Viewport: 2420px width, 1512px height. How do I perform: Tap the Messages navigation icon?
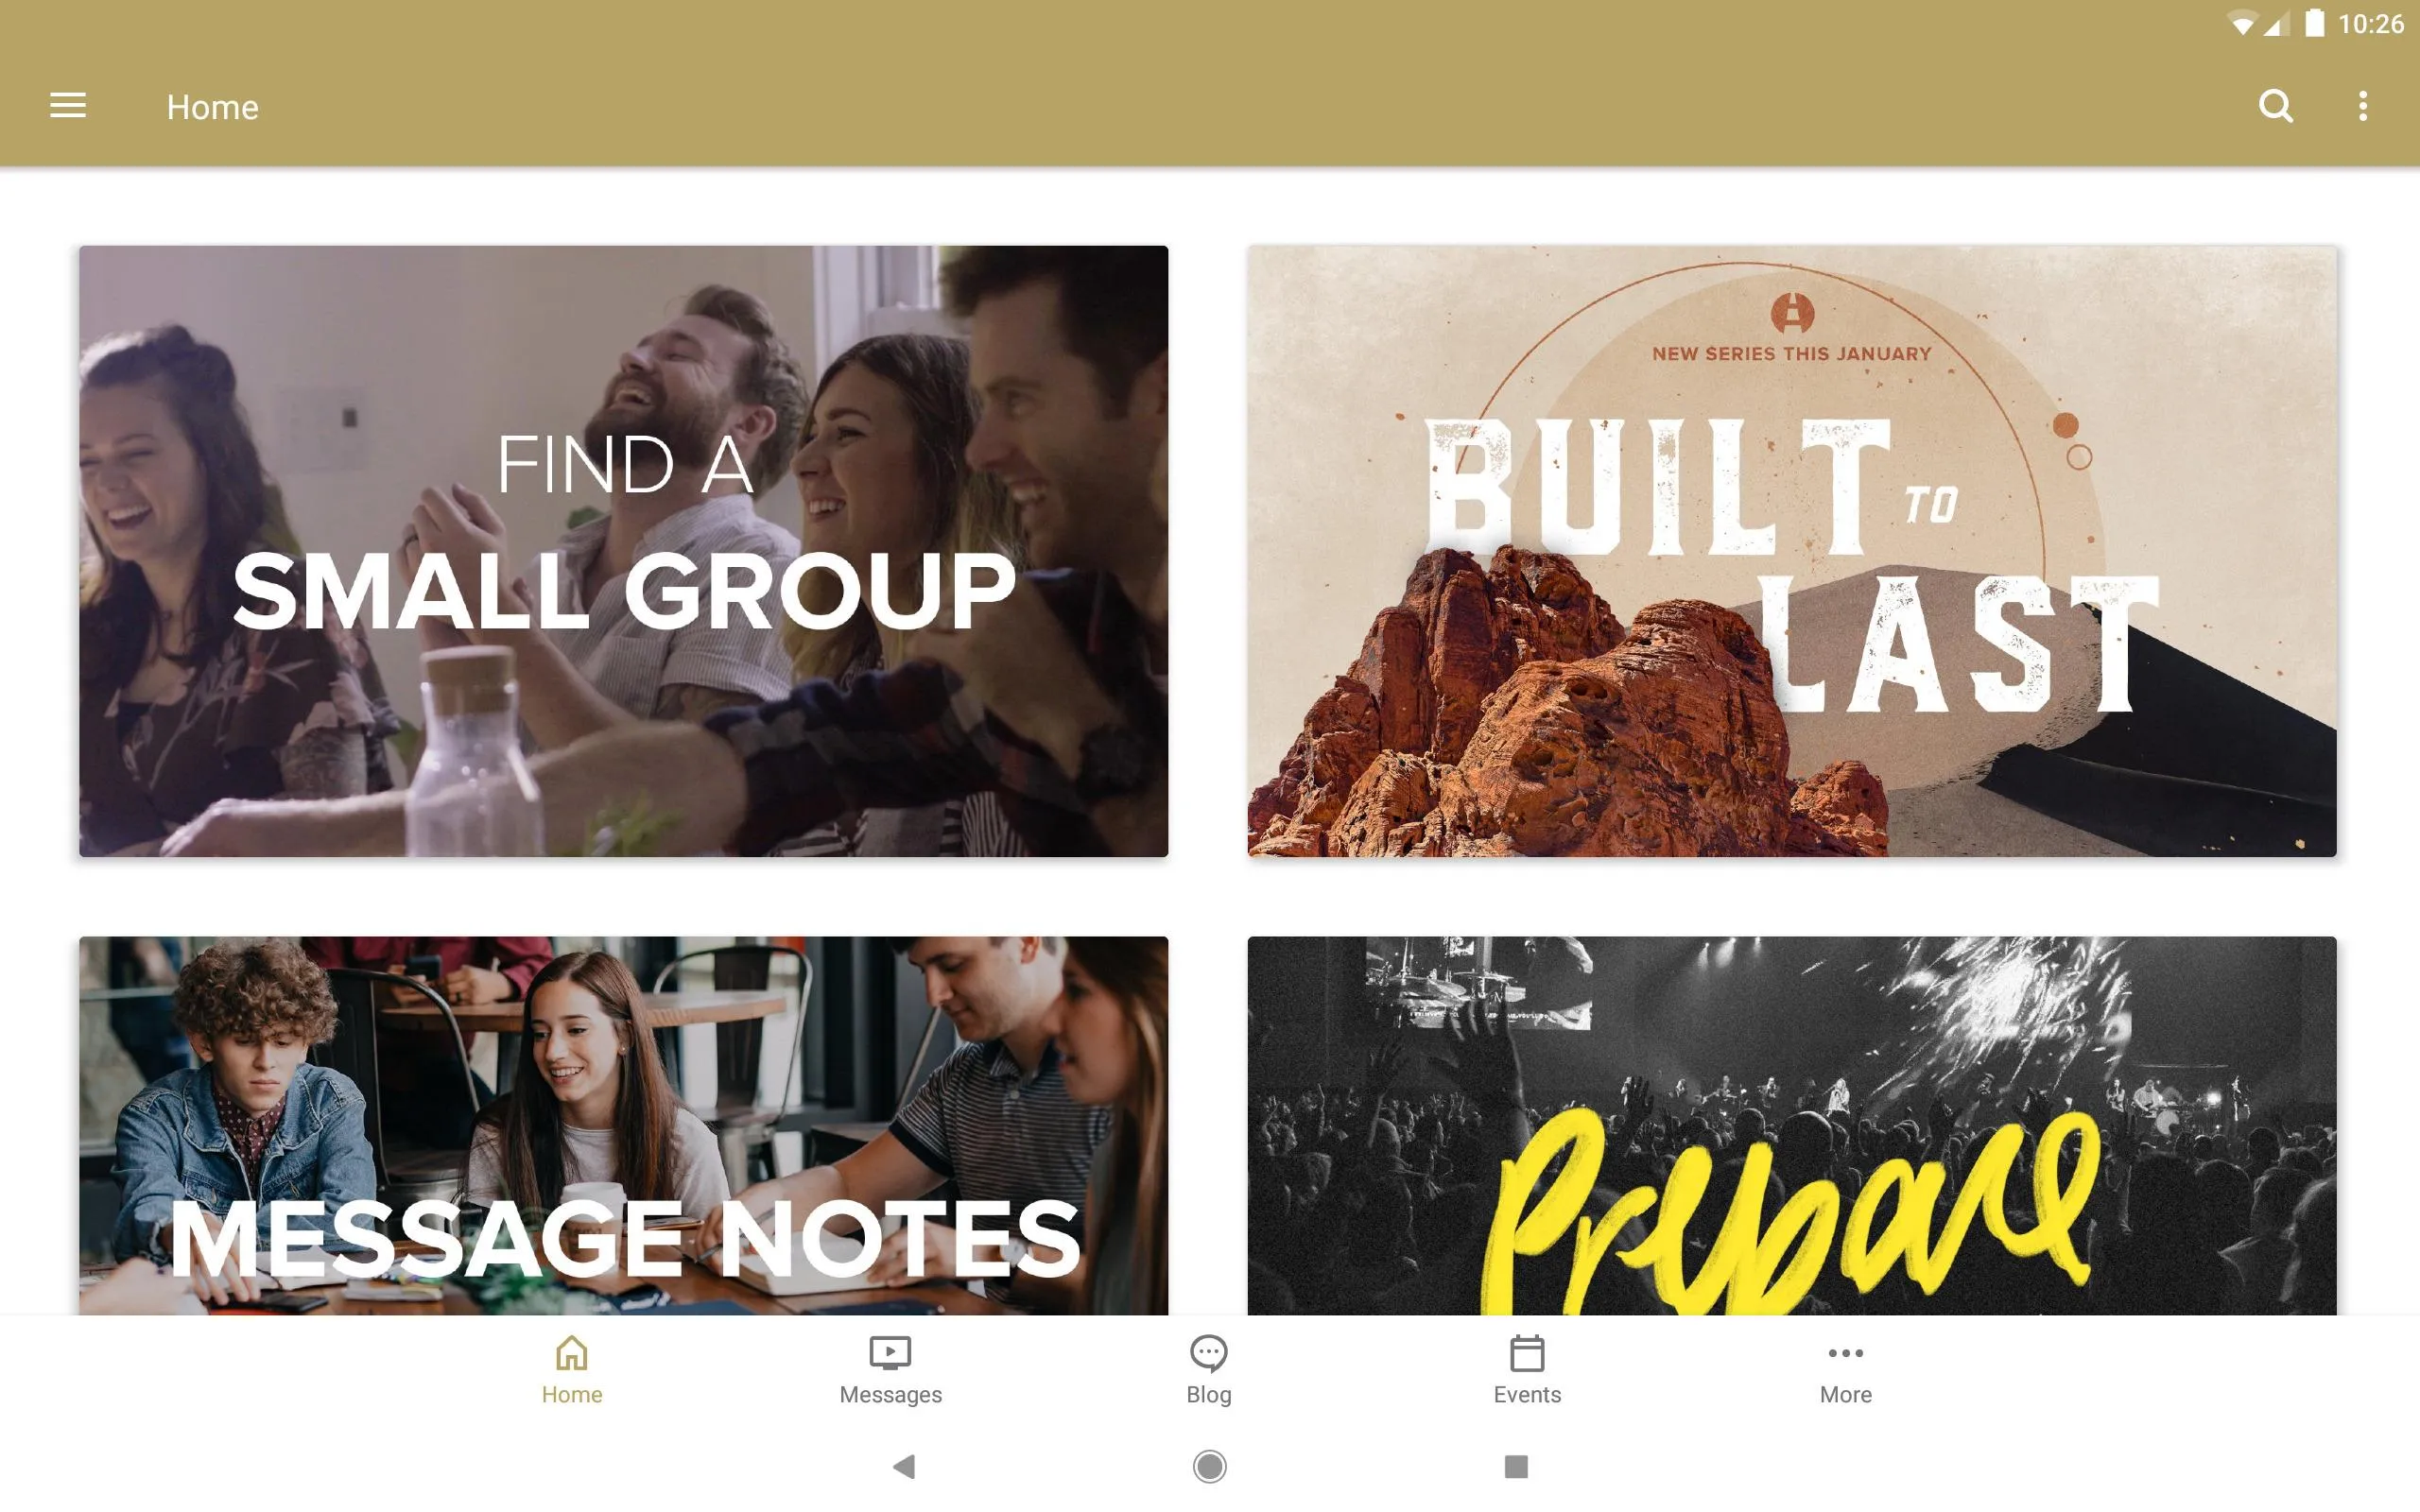[890, 1367]
